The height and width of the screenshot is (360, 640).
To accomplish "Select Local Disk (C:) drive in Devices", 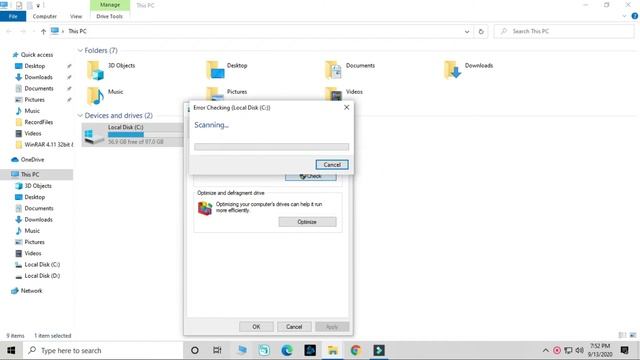I will 133,135.
